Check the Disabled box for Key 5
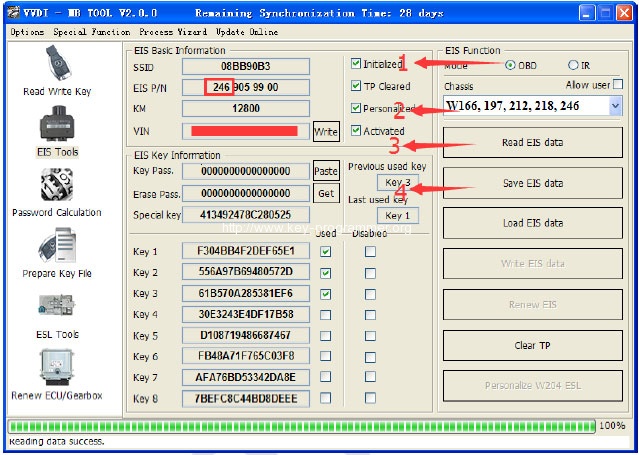This screenshot has height=455, width=639. tap(370, 336)
